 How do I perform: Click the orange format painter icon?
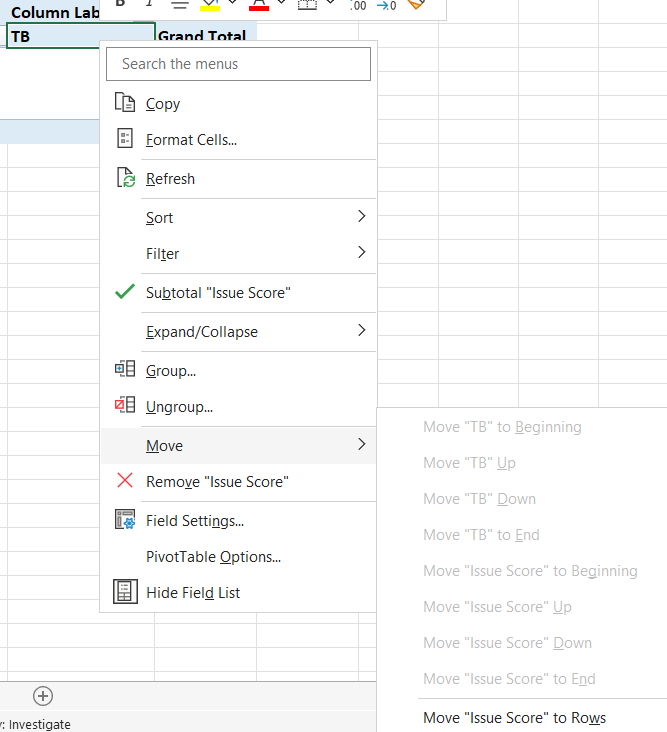[416, 5]
